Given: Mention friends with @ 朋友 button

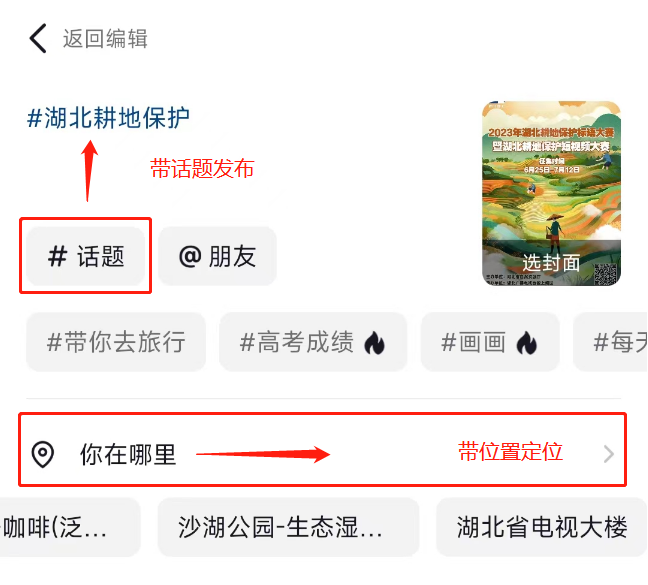Looking at the screenshot, I should (217, 256).
